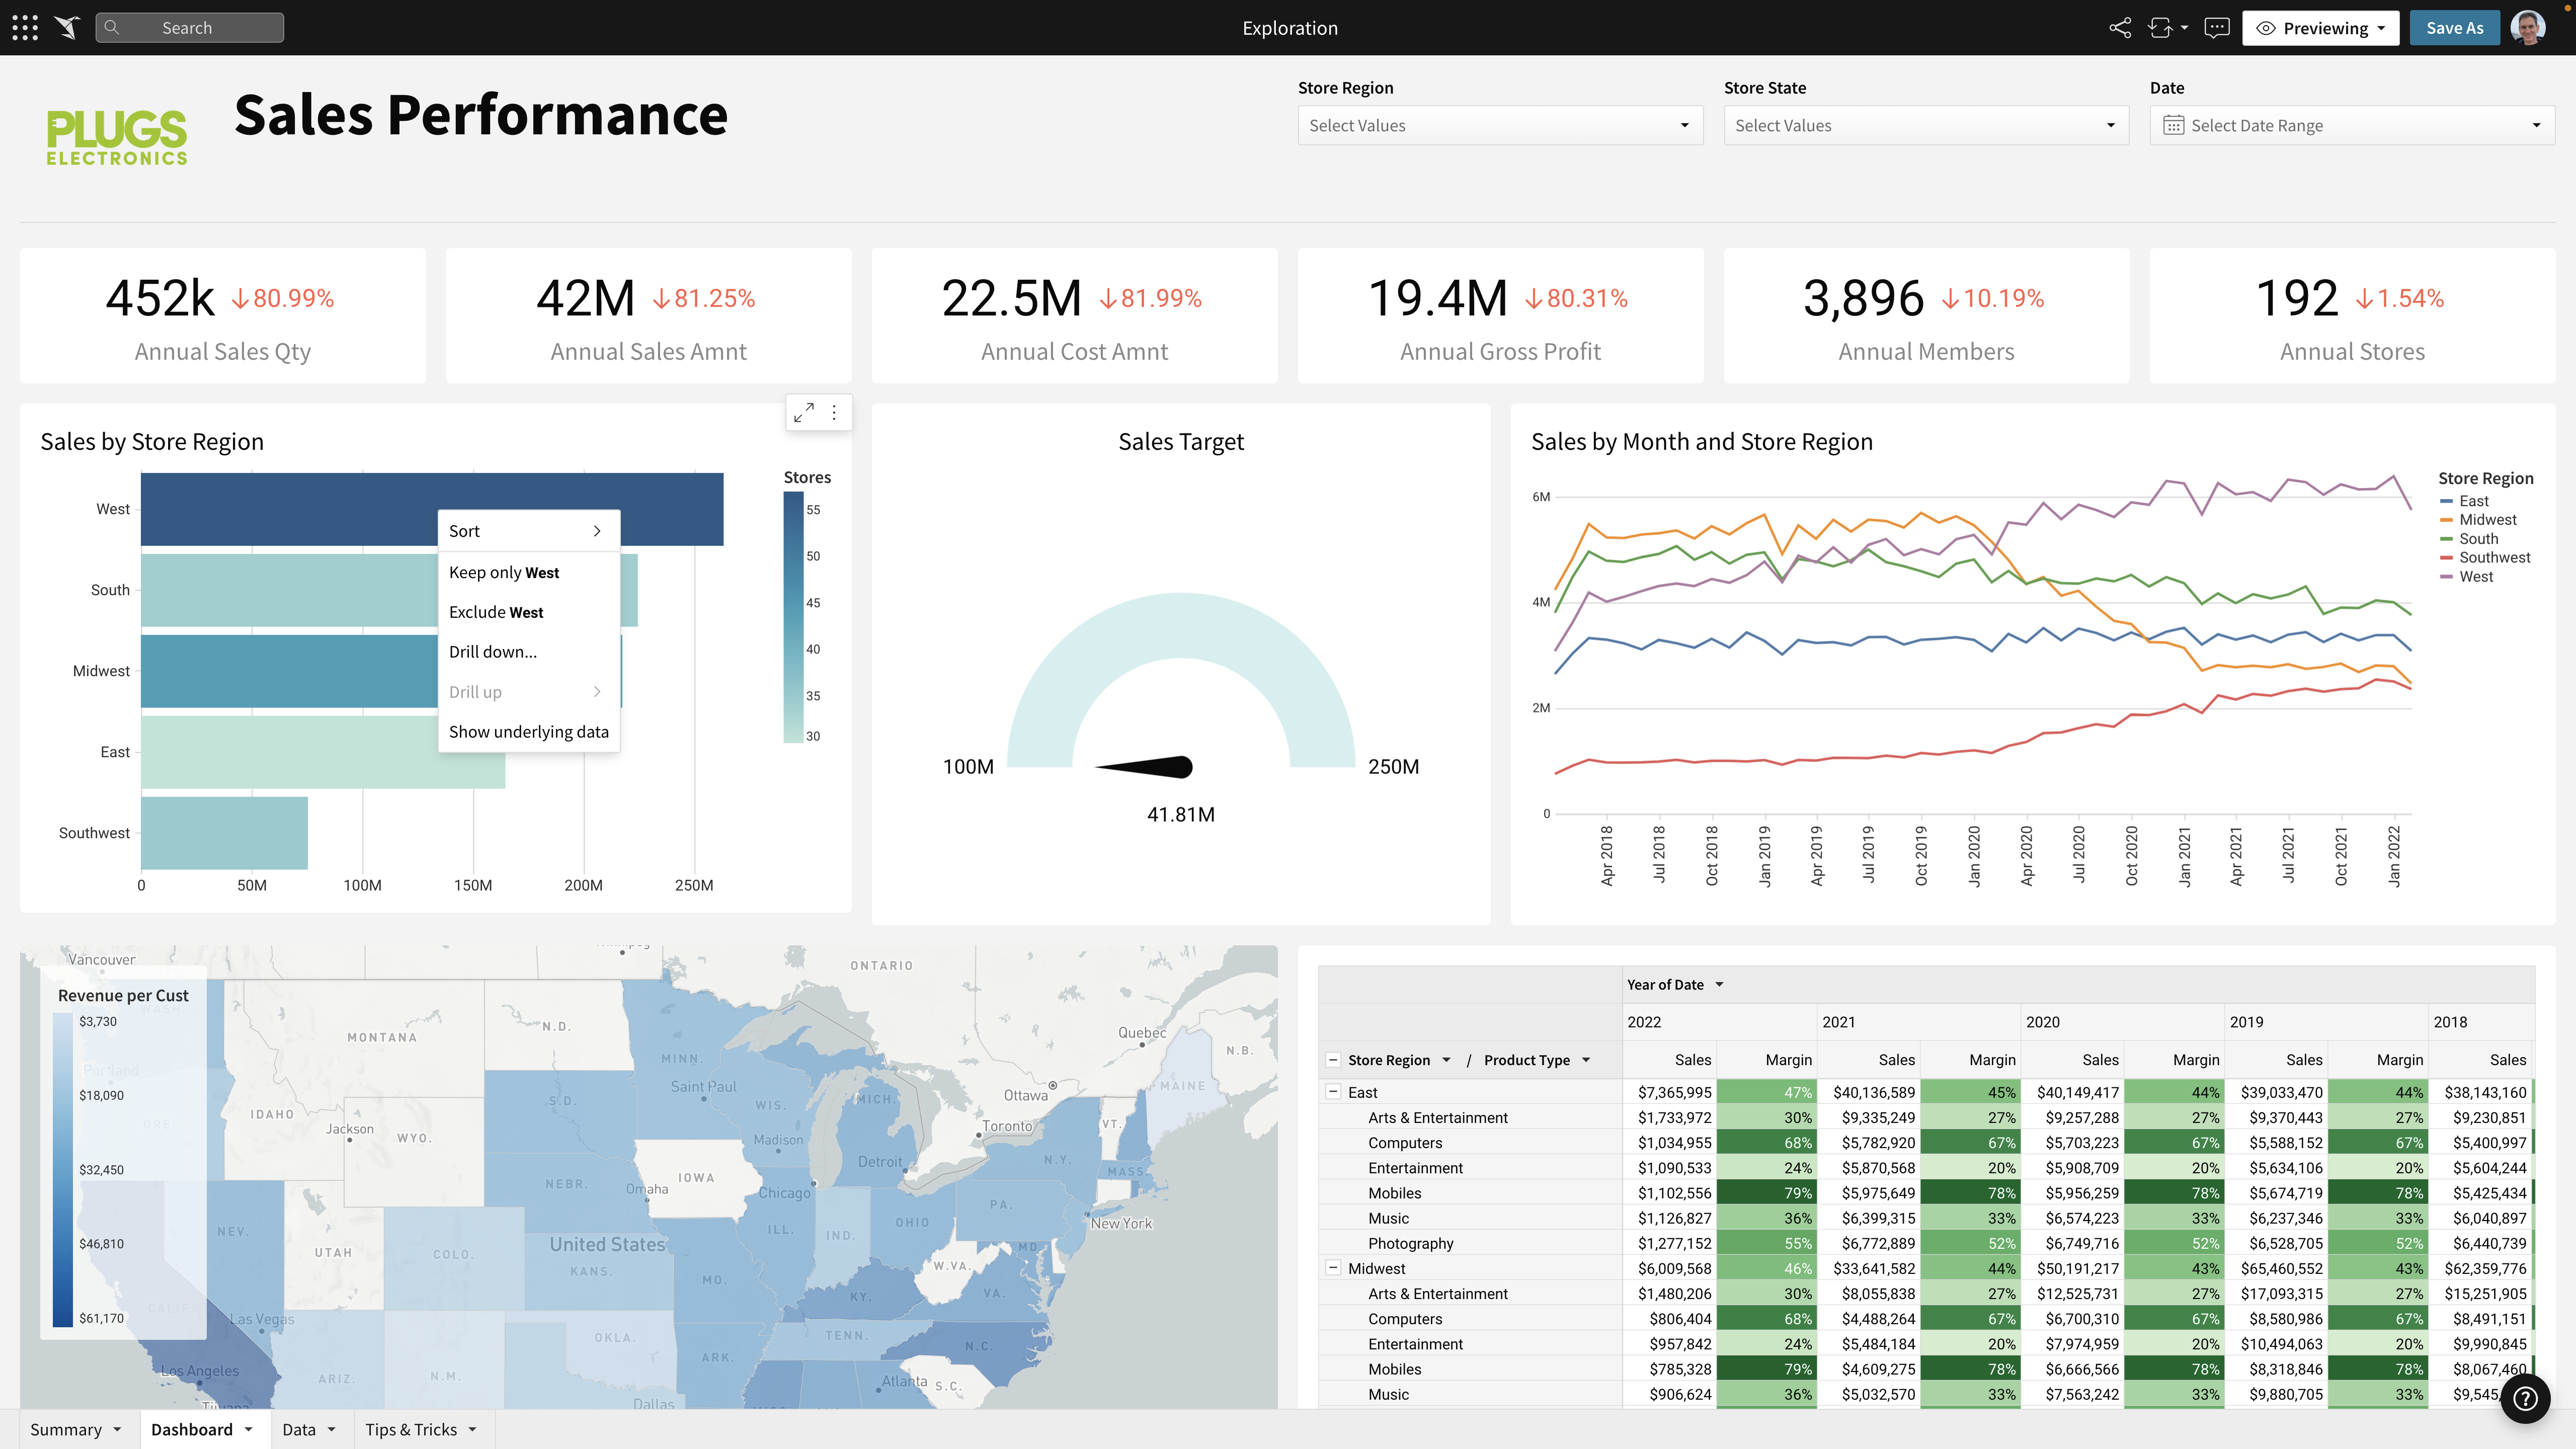Switch to the Summary tab
The image size is (2576, 1449).
(68, 1429)
